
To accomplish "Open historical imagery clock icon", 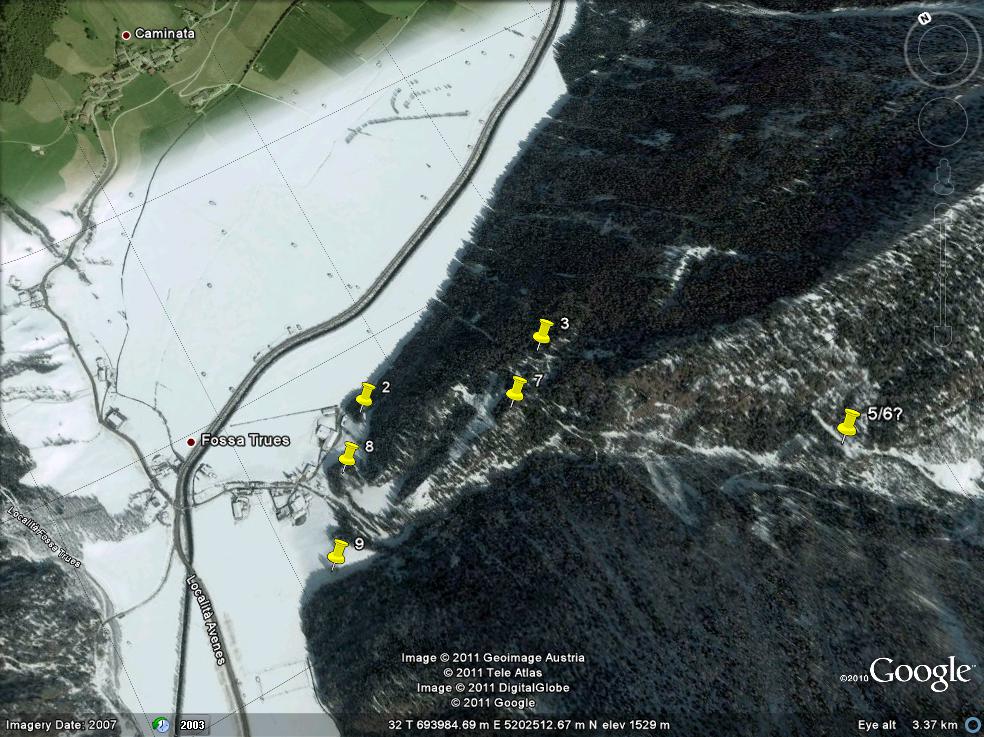I will point(161,724).
